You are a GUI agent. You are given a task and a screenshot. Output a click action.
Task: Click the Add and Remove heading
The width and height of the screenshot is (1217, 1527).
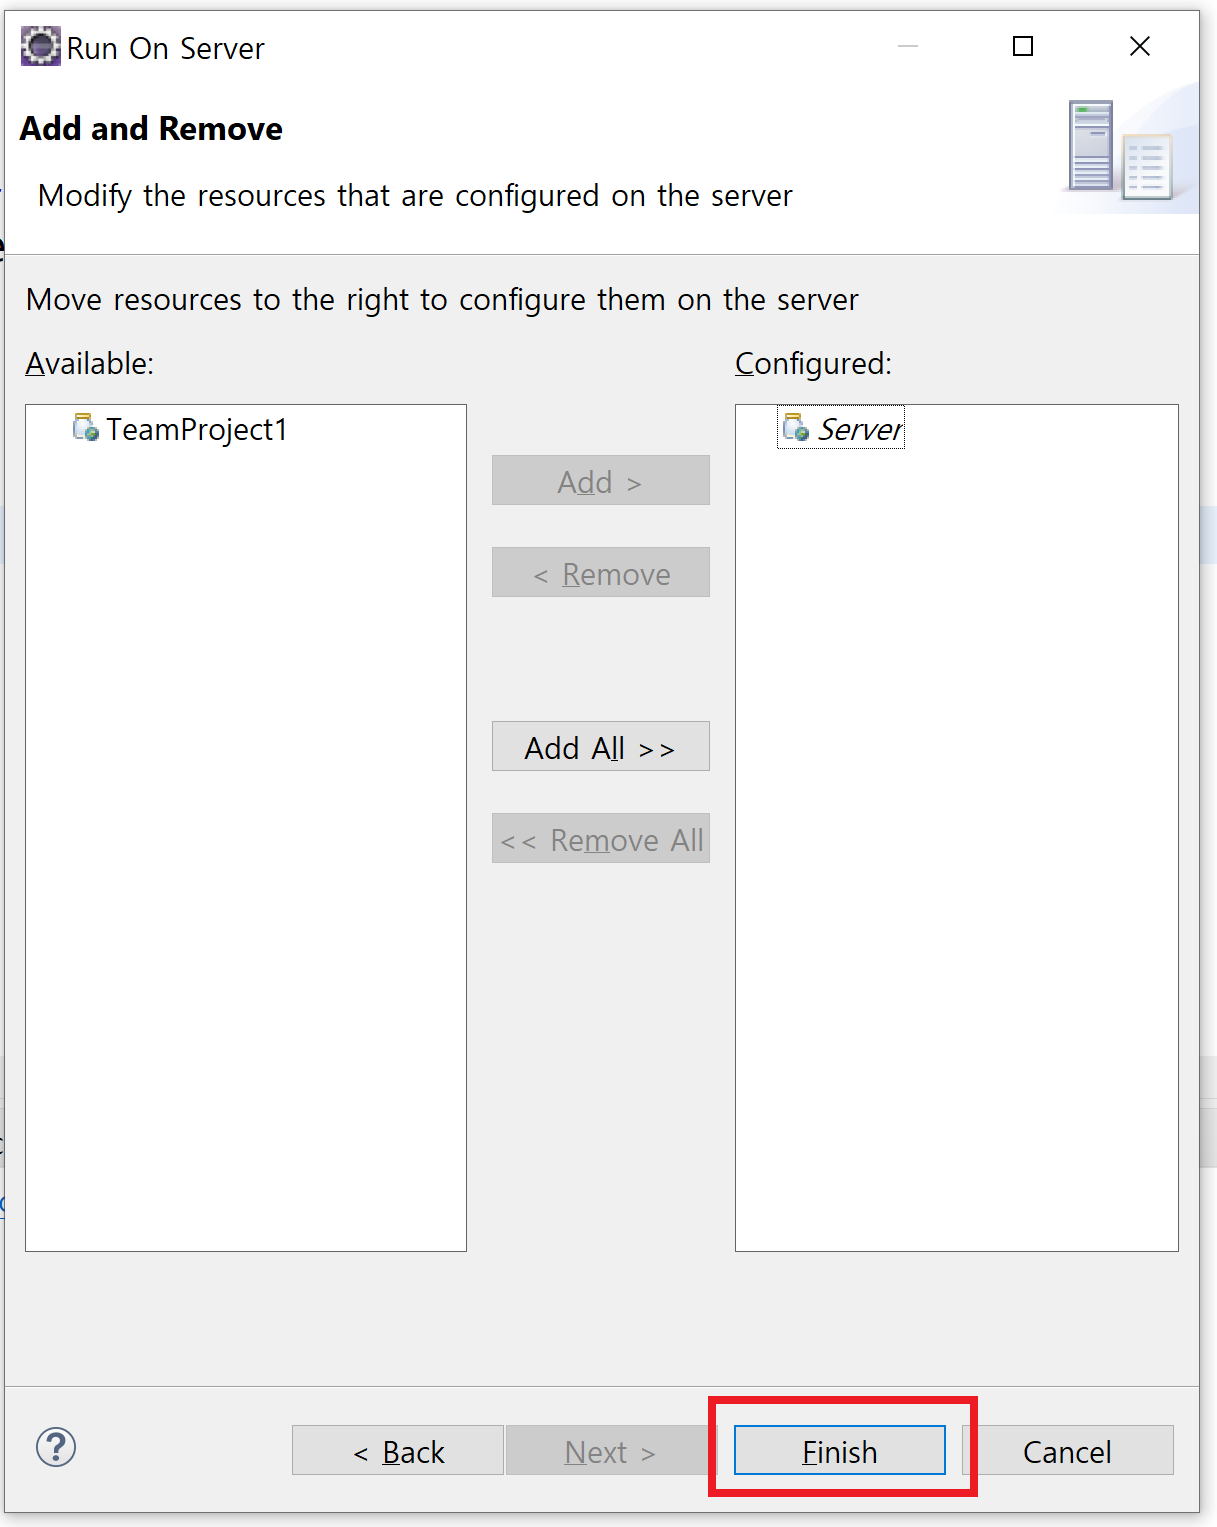click(151, 129)
